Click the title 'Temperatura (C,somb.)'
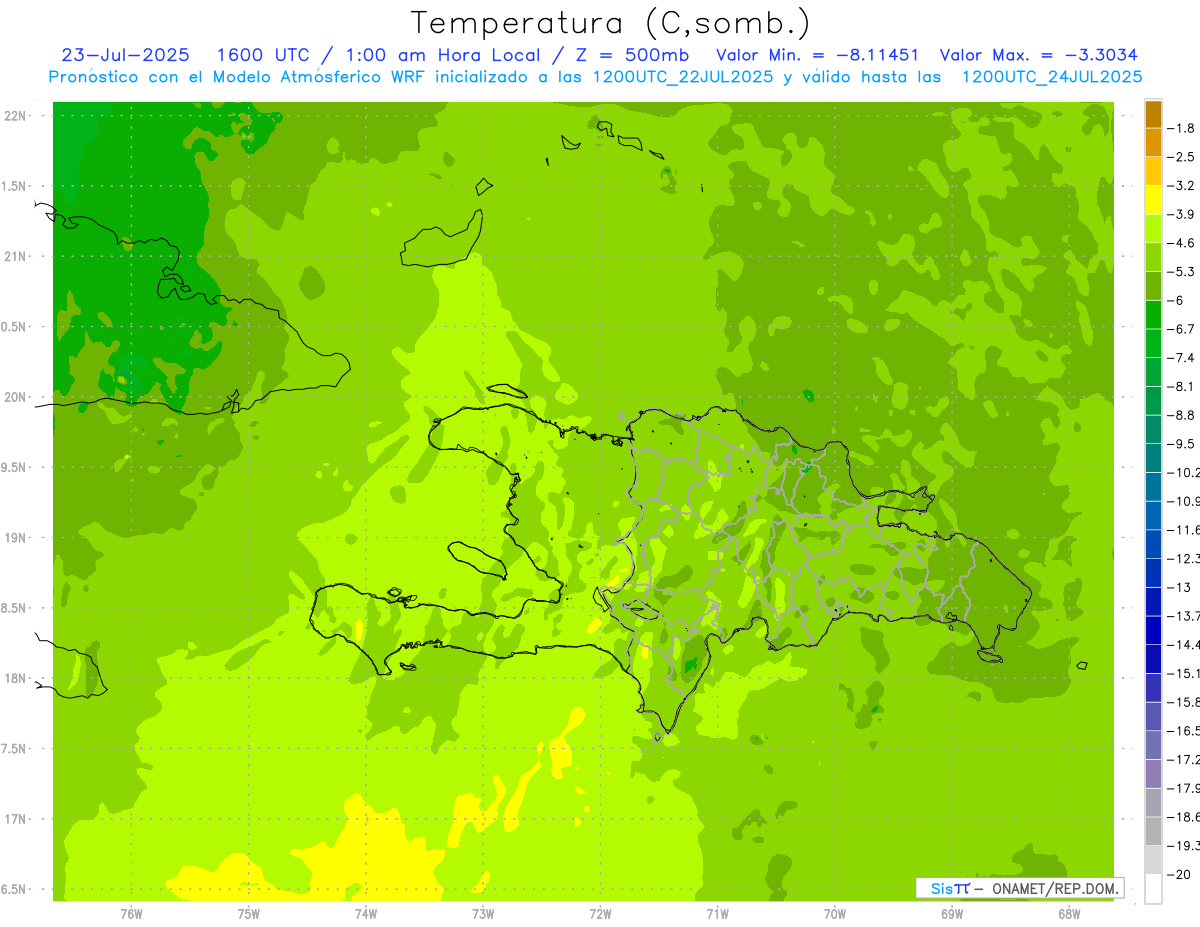The height and width of the screenshot is (927, 1200). click(x=611, y=23)
